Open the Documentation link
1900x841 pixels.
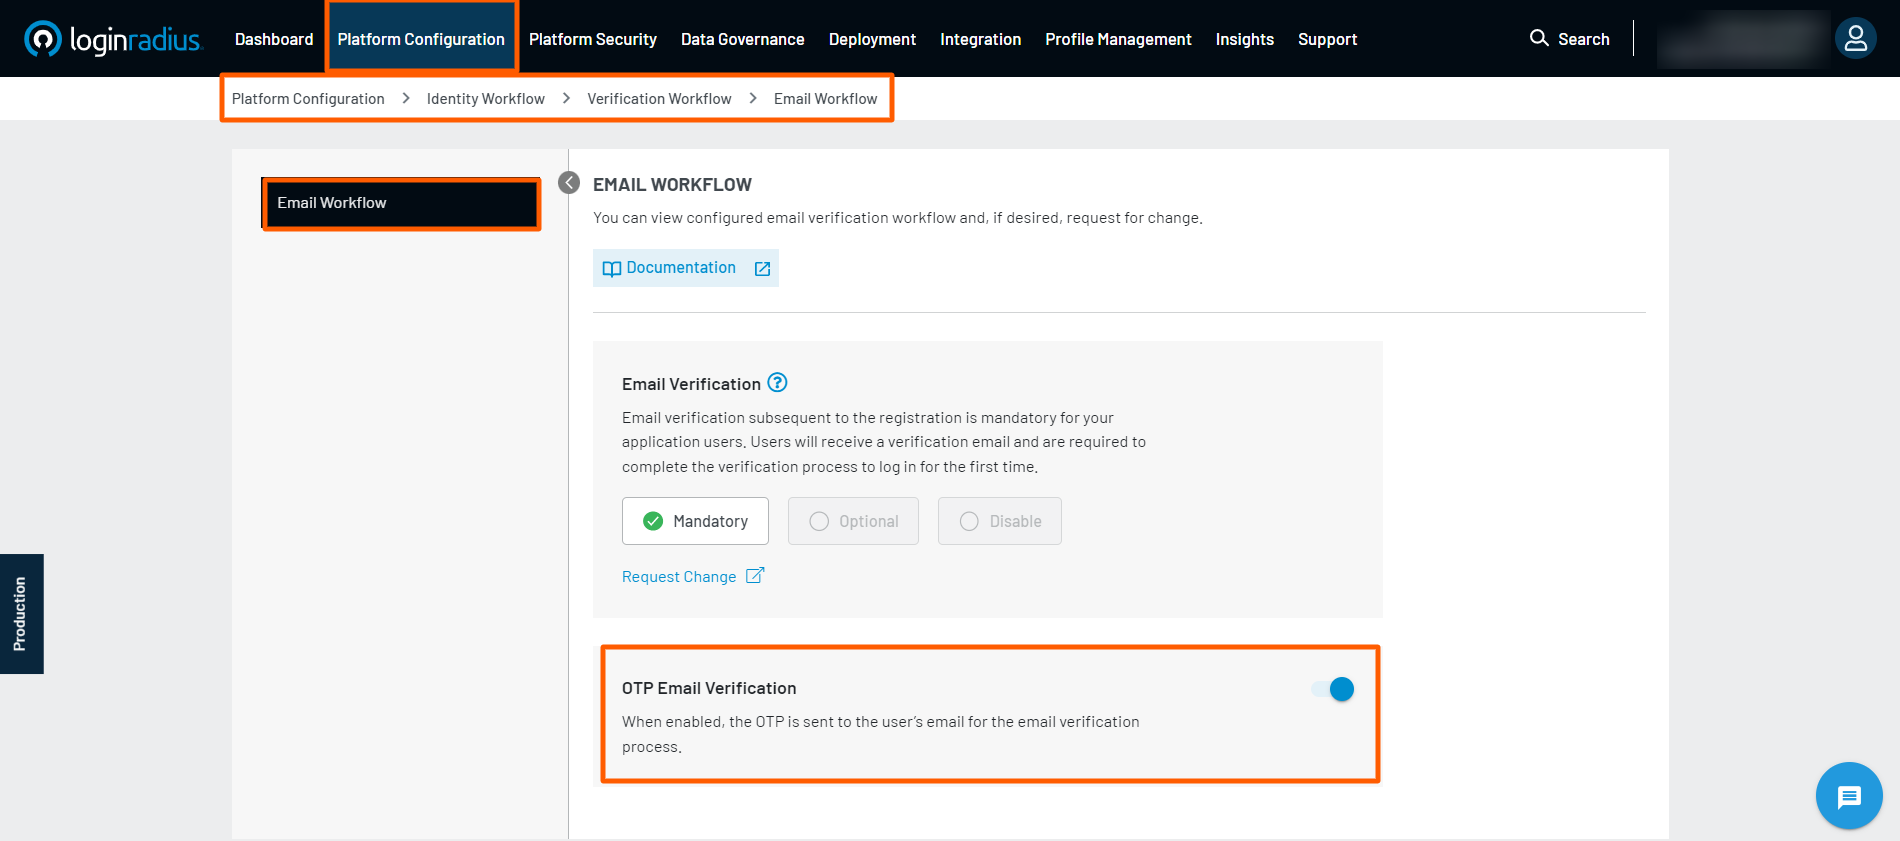click(x=686, y=268)
